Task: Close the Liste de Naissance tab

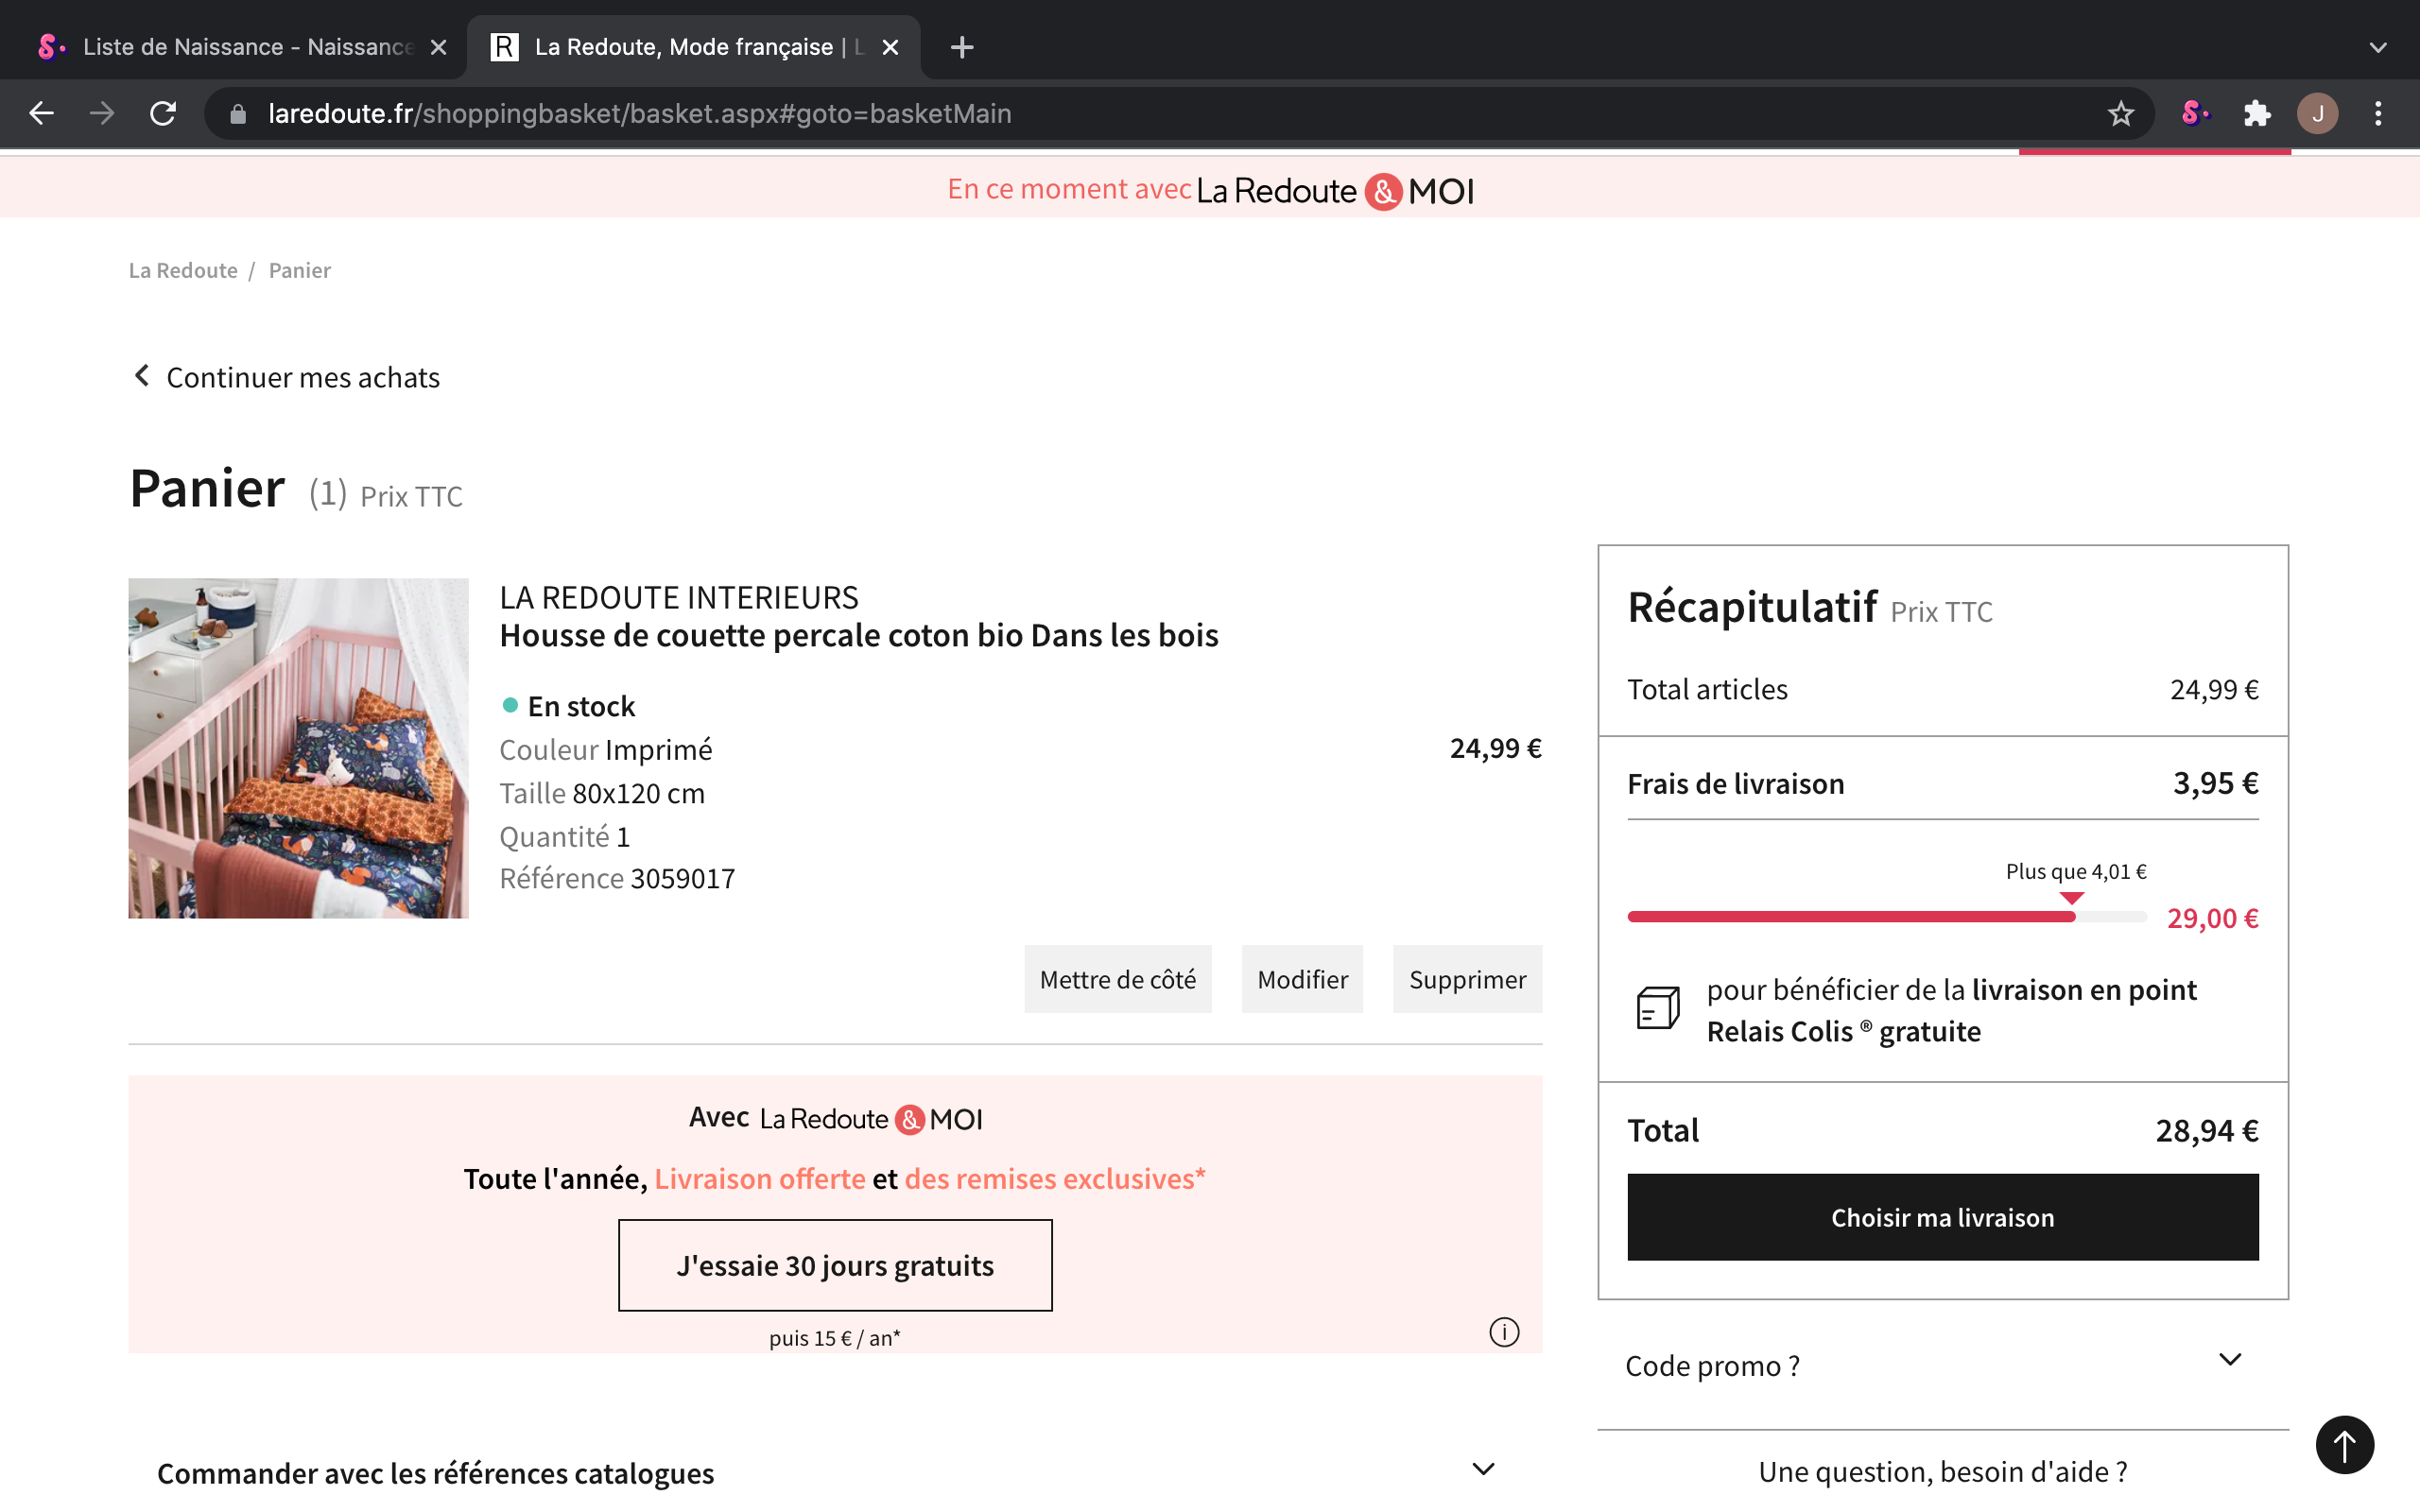Action: click(x=438, y=47)
